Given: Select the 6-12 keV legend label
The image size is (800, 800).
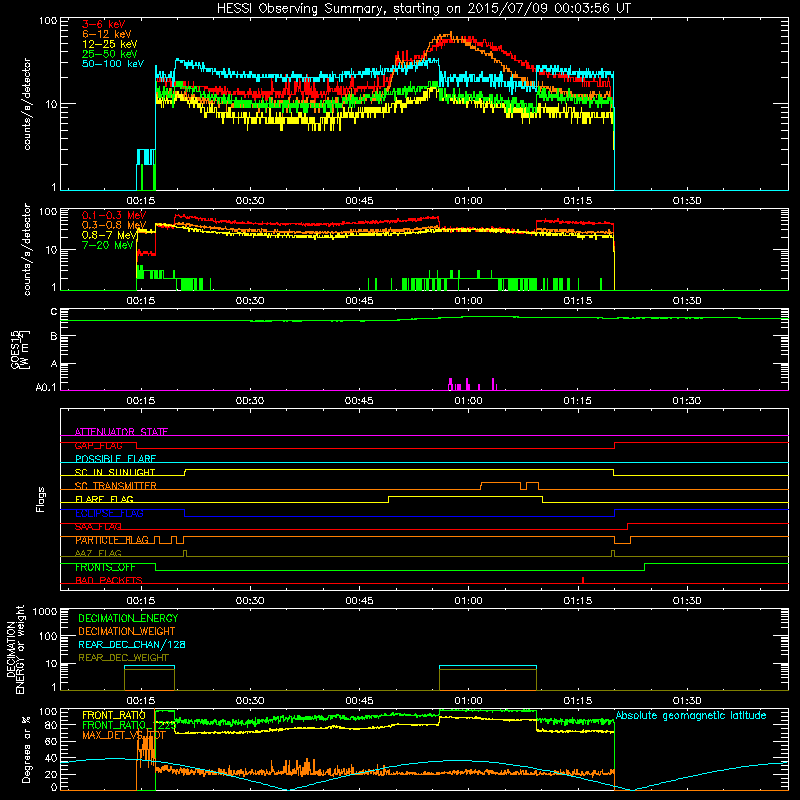Looking at the screenshot, I should [107, 34].
